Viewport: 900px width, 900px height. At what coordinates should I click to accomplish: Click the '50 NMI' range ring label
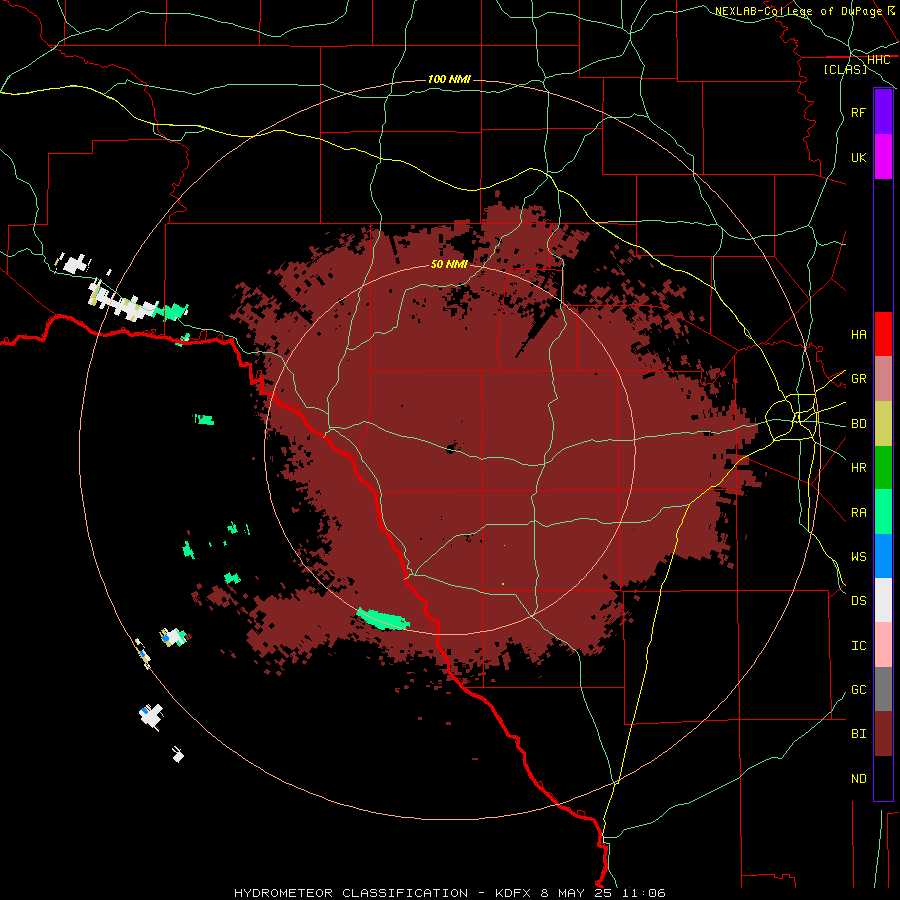coord(449,264)
